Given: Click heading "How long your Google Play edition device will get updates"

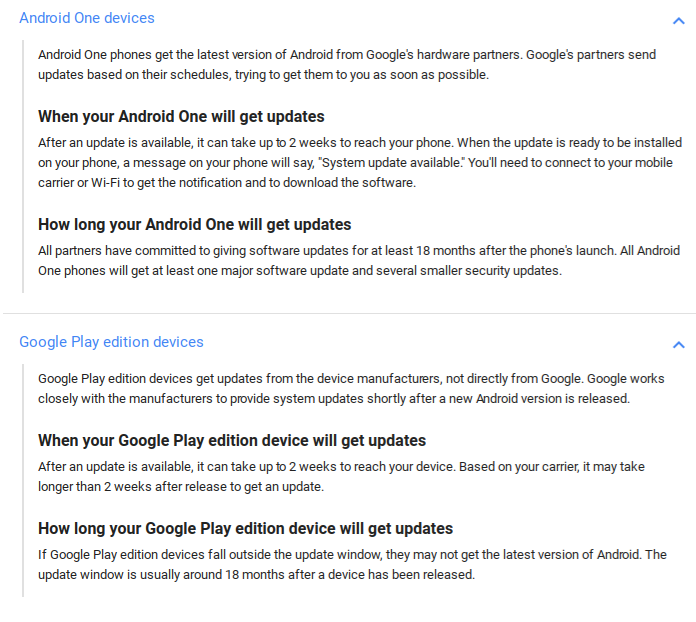Looking at the screenshot, I should [245, 528].
